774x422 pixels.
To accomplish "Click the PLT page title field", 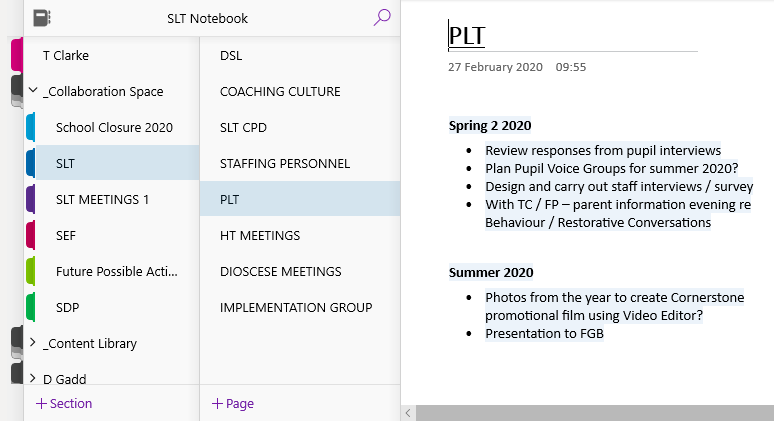I will (x=573, y=37).
